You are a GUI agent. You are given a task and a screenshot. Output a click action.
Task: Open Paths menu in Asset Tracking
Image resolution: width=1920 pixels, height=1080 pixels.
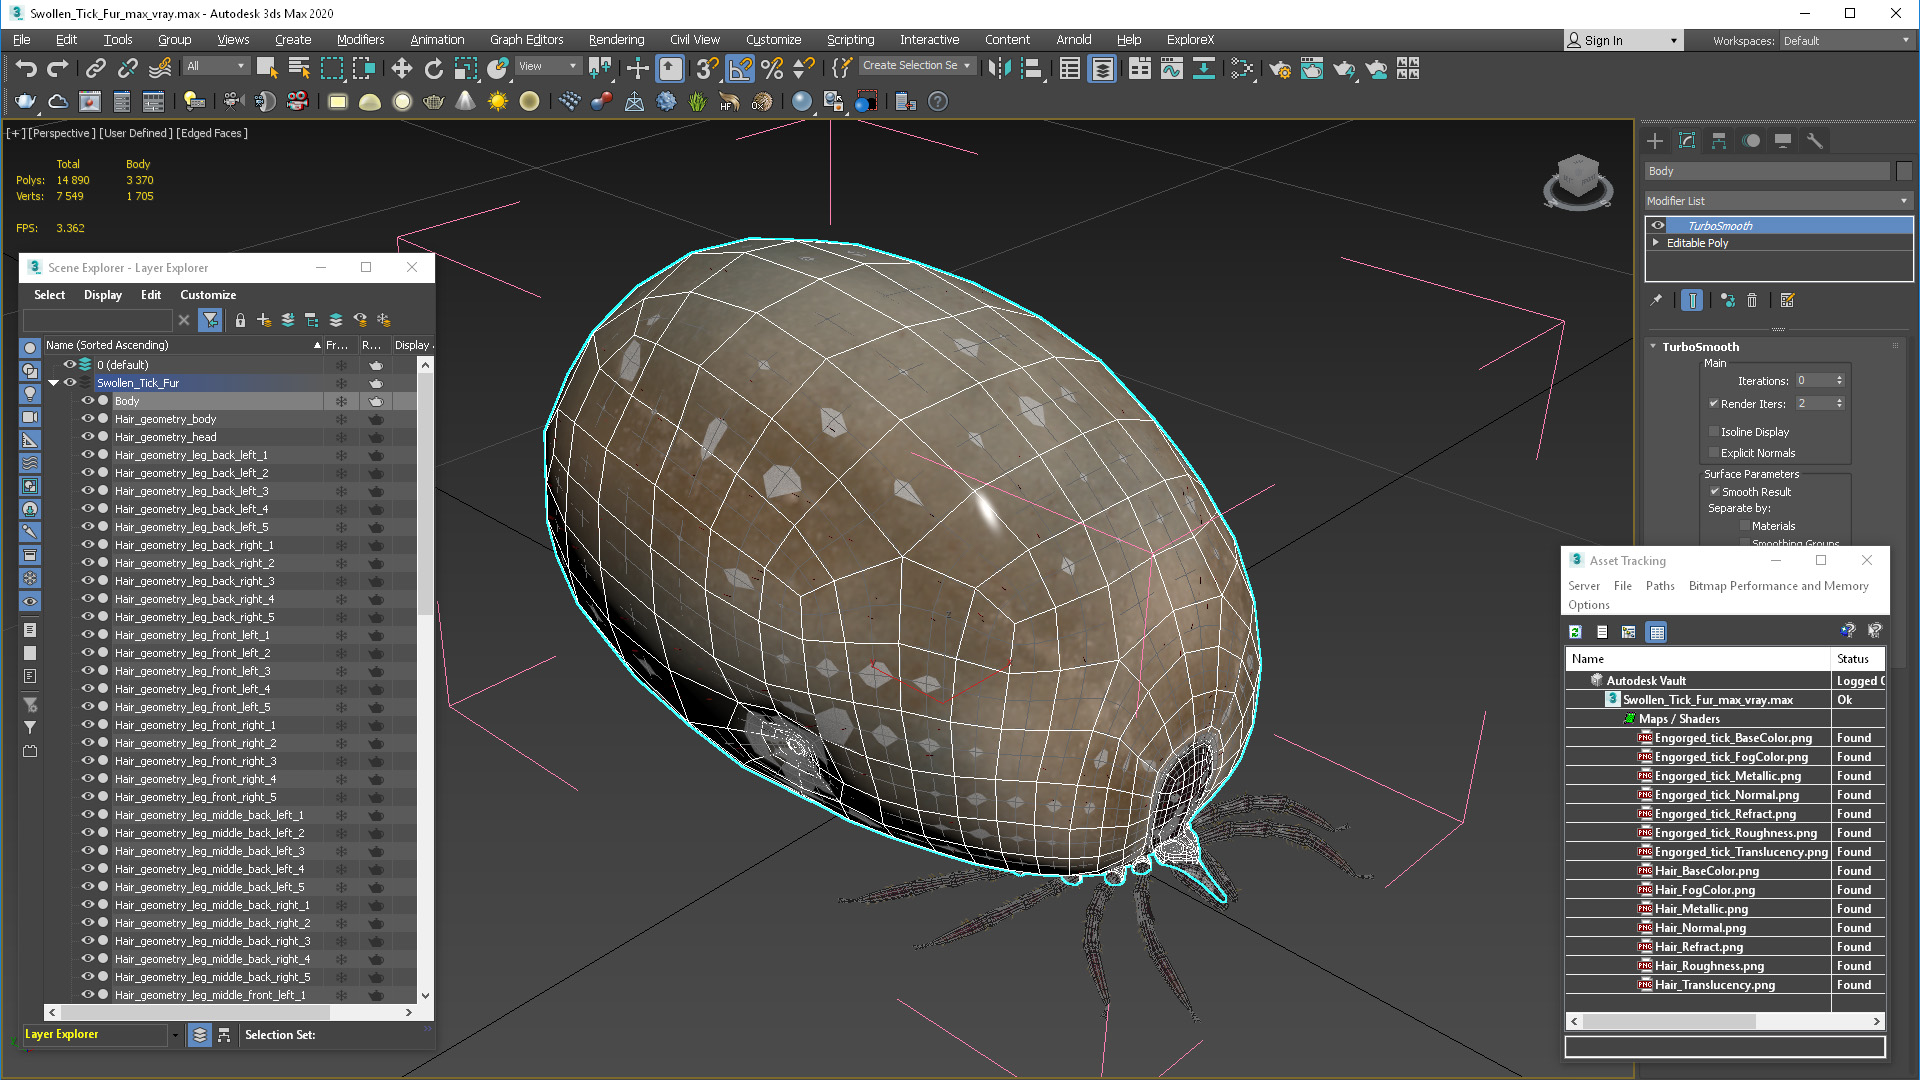[x=1660, y=586]
